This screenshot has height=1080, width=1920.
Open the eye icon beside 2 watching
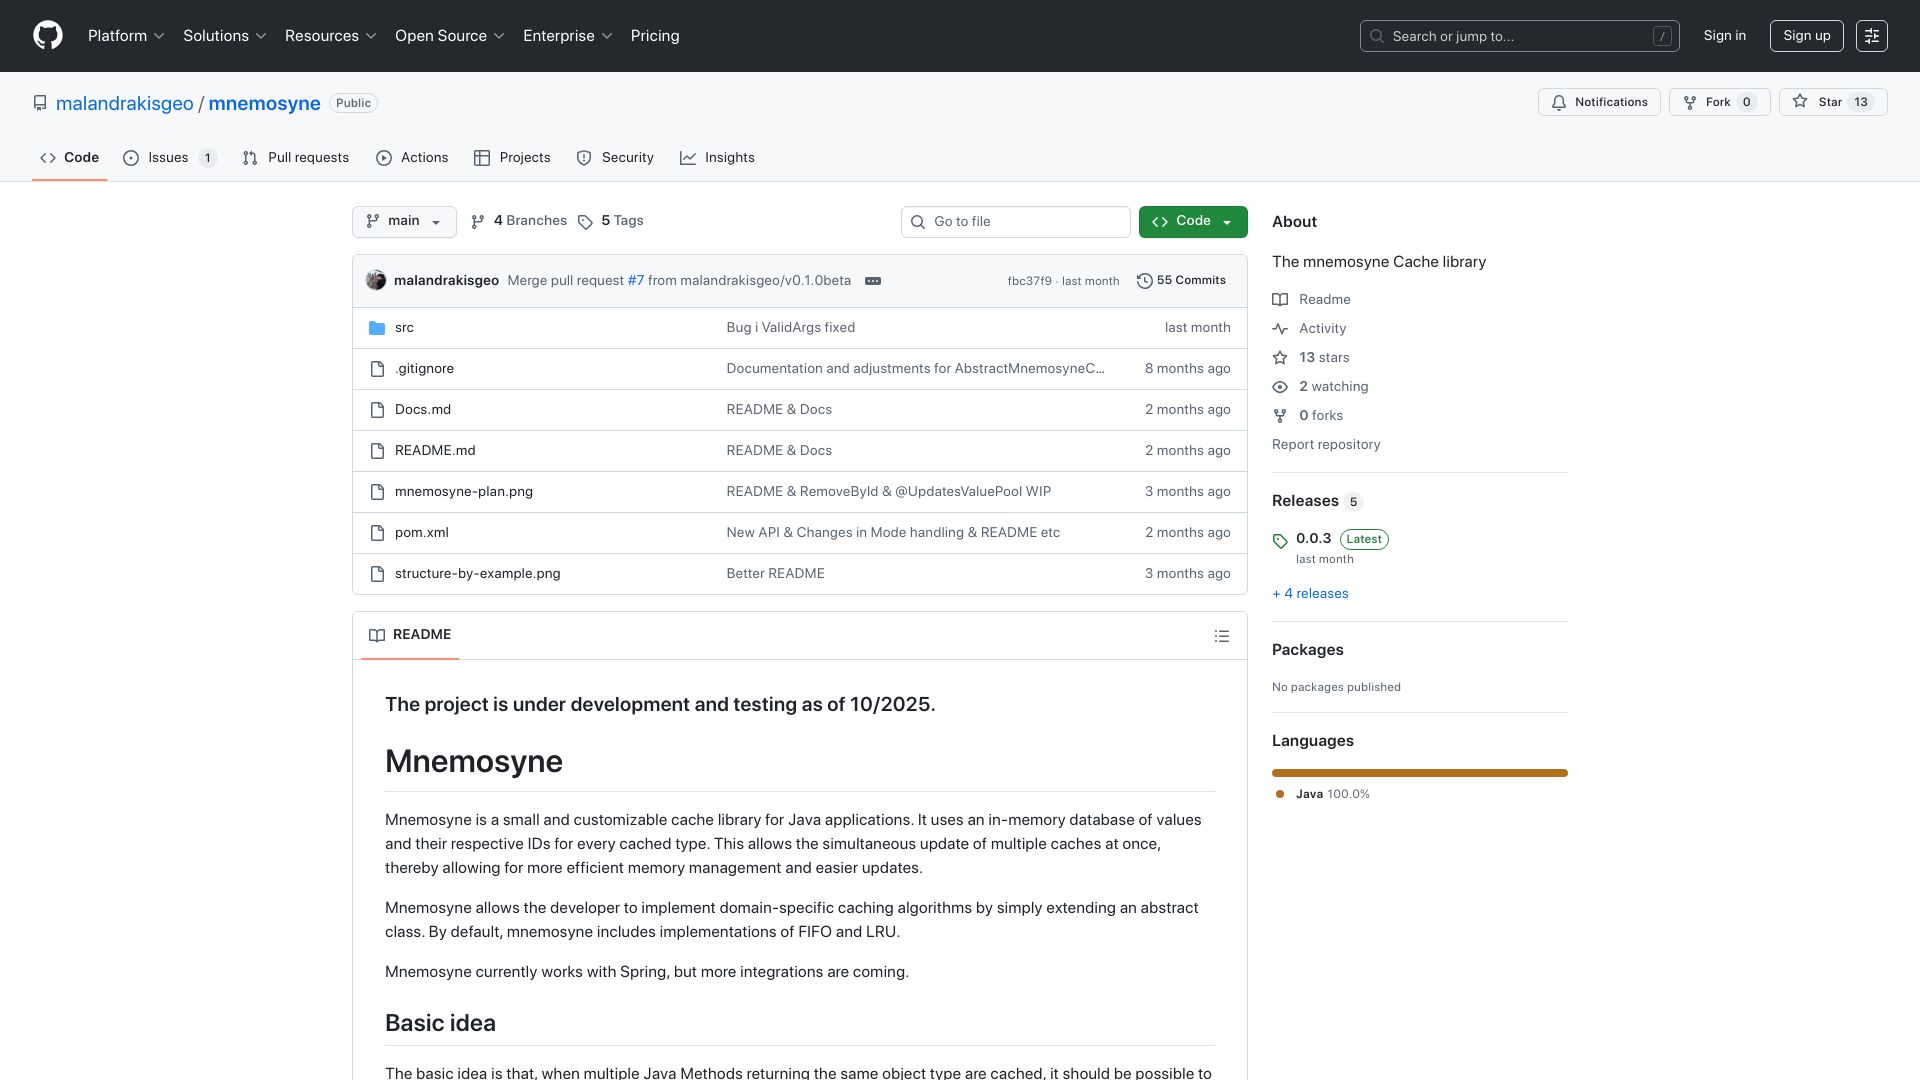click(x=1280, y=387)
